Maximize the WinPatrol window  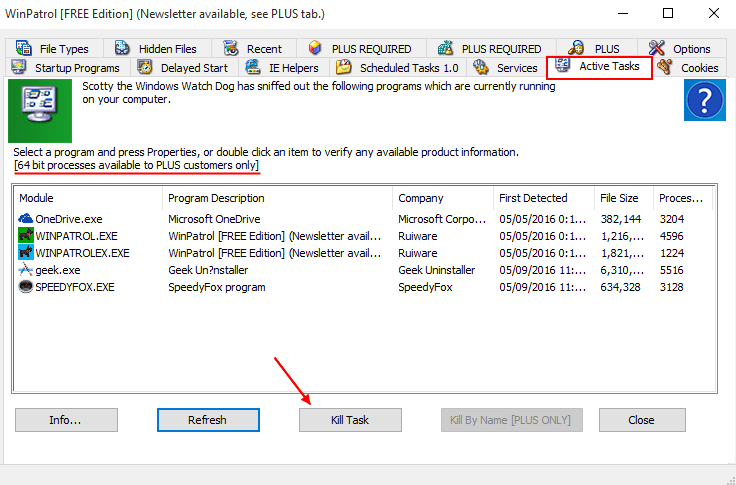pos(667,13)
